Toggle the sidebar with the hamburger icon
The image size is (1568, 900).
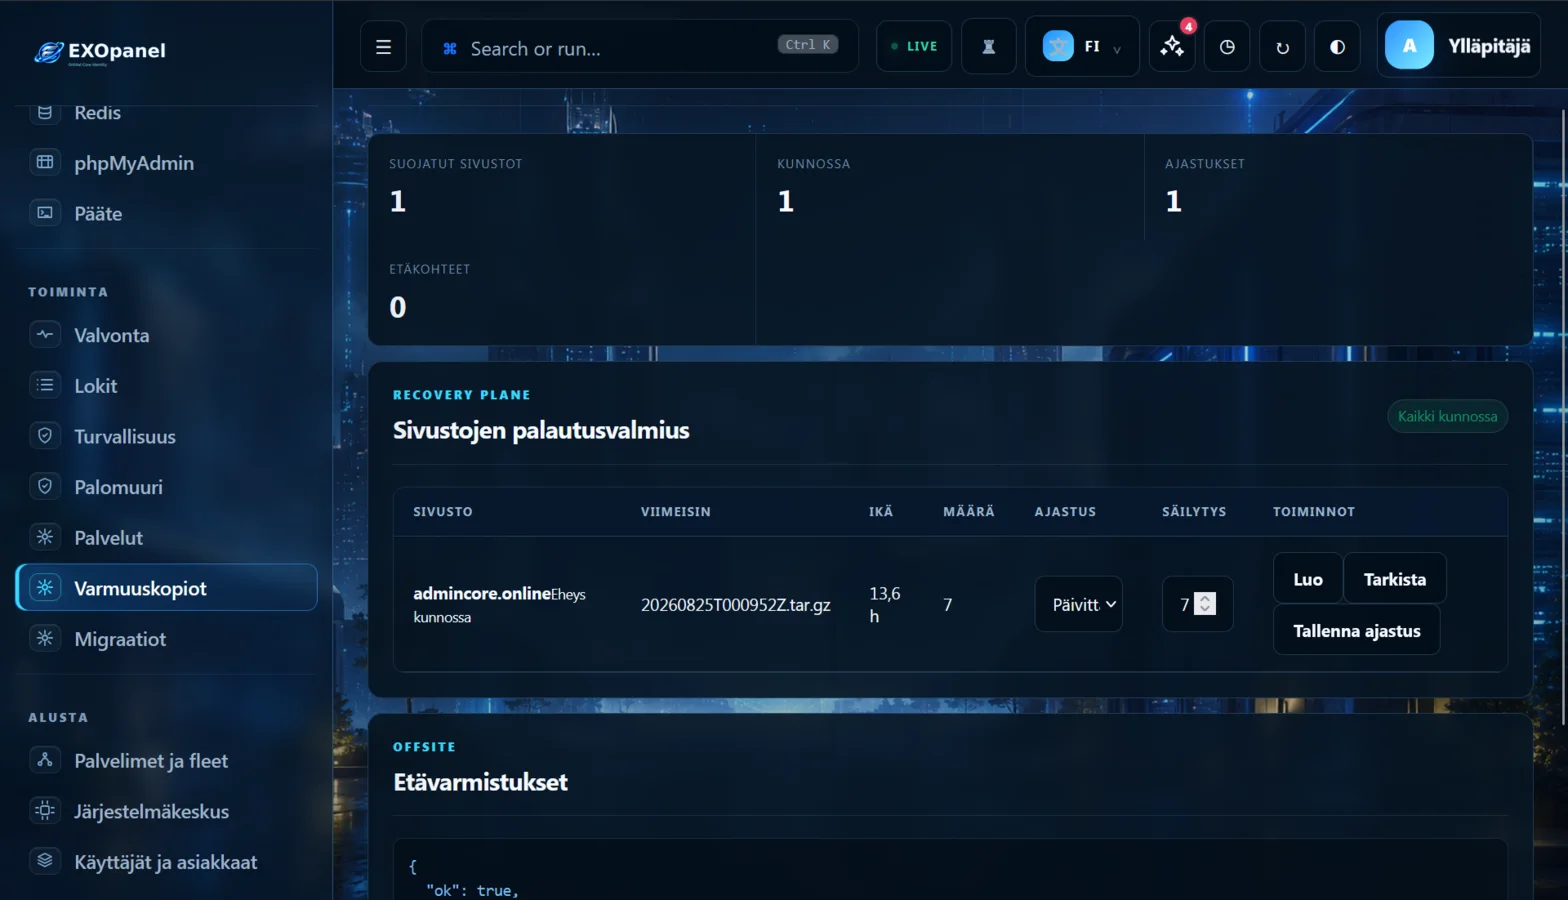pyautogui.click(x=383, y=47)
